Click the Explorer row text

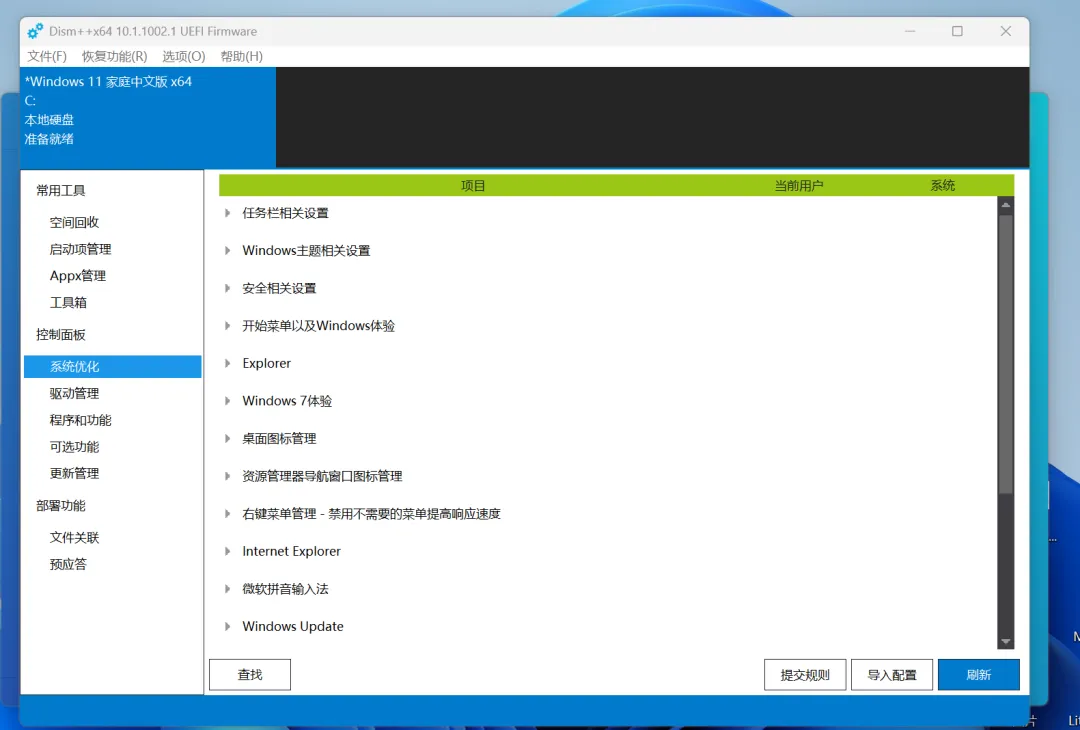tap(267, 363)
